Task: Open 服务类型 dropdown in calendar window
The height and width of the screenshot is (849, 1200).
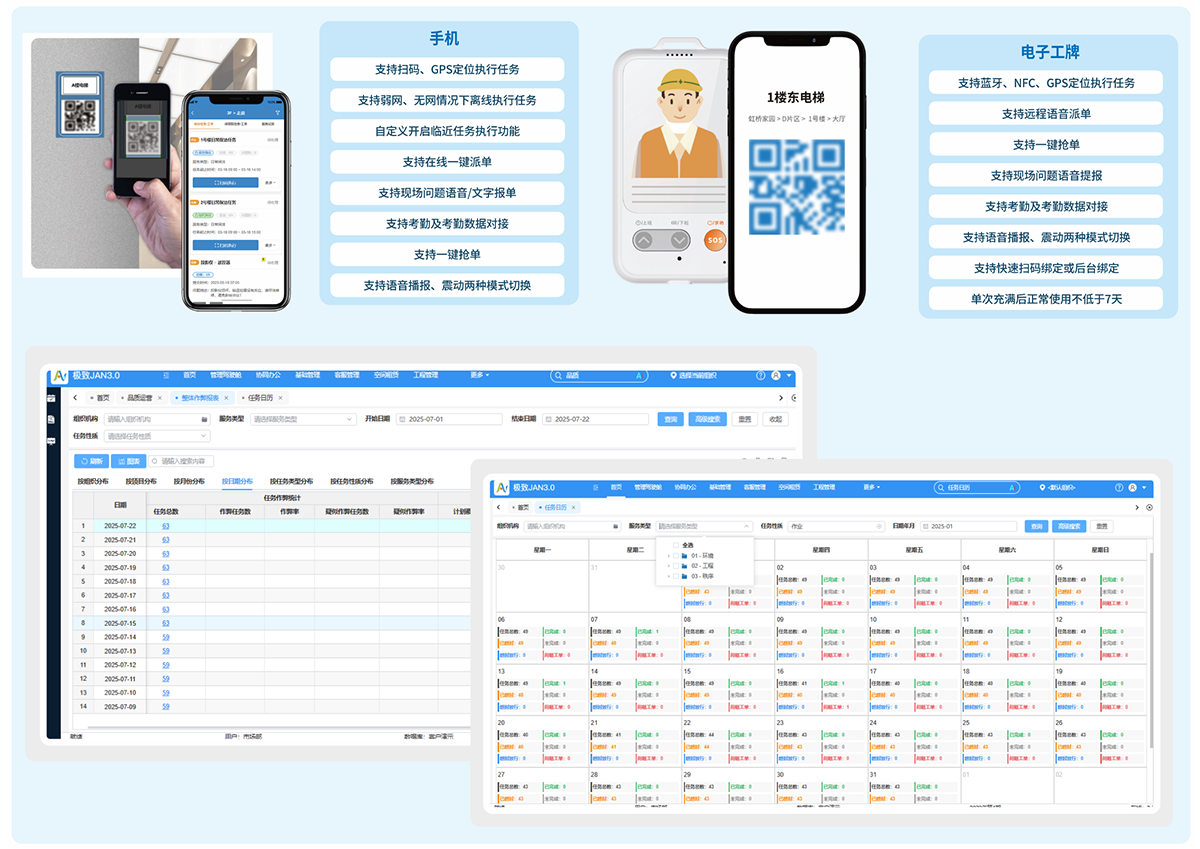Action: tap(704, 526)
